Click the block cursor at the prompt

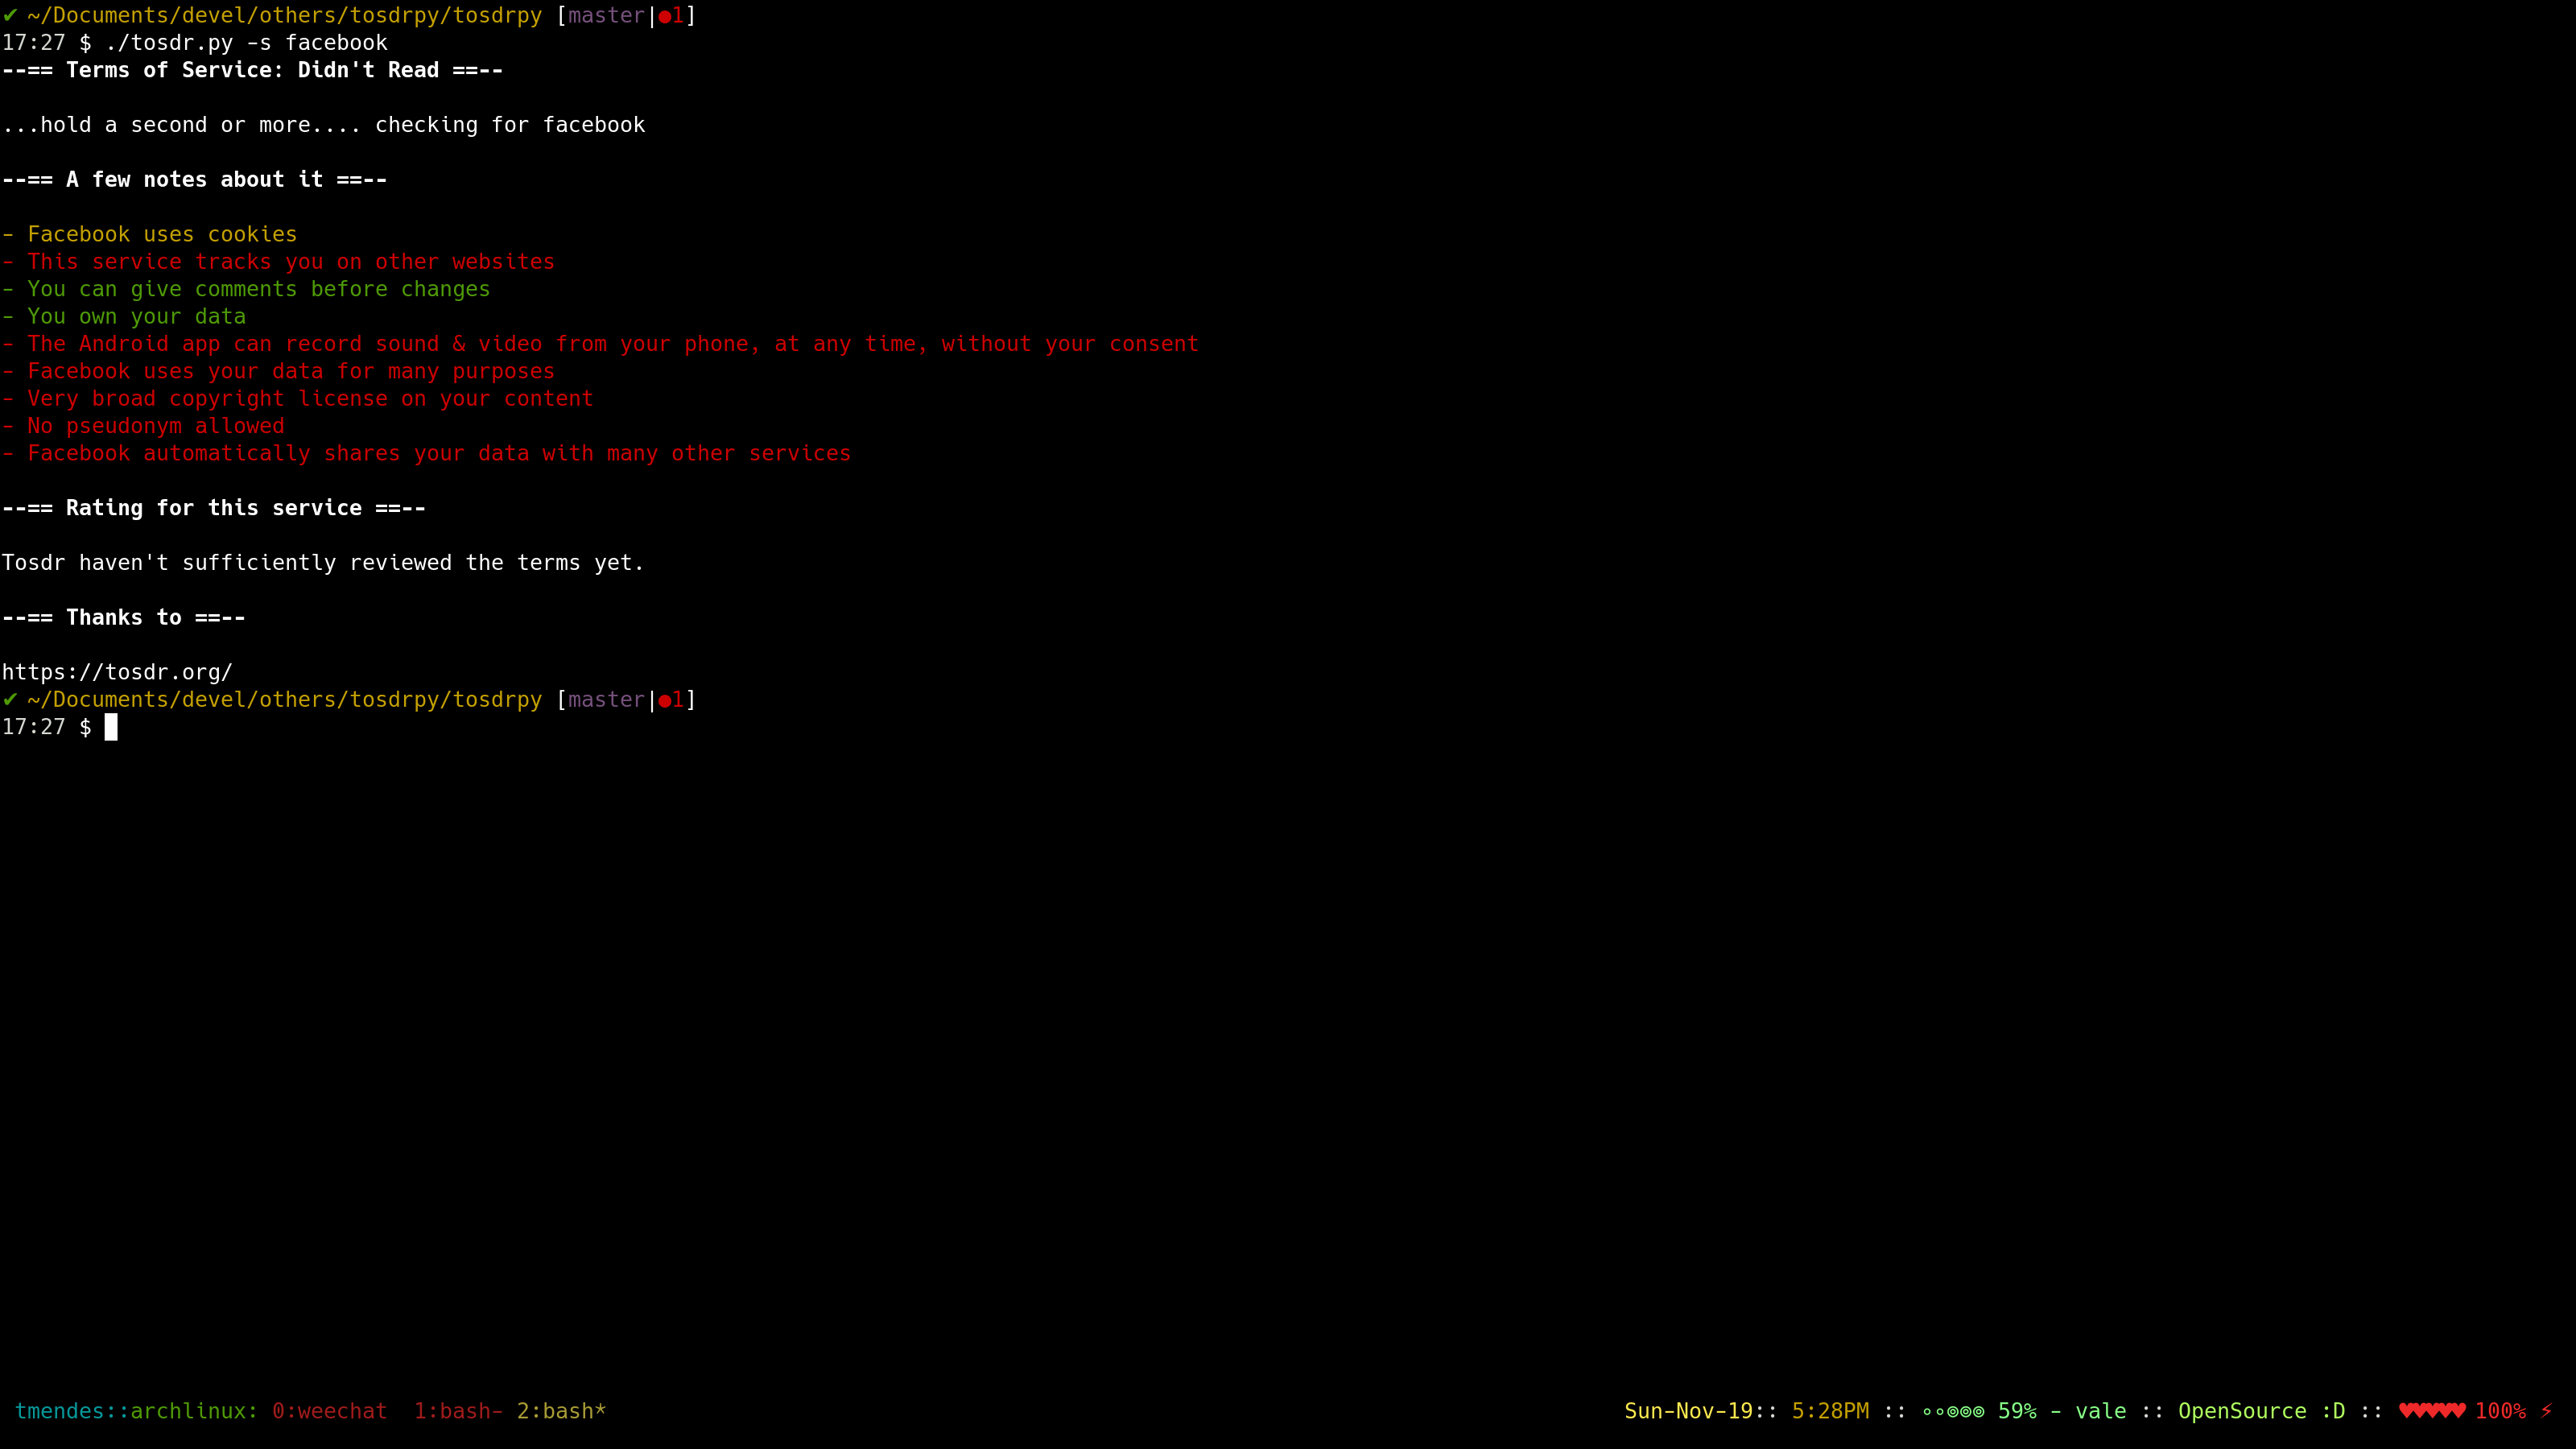pos(111,727)
